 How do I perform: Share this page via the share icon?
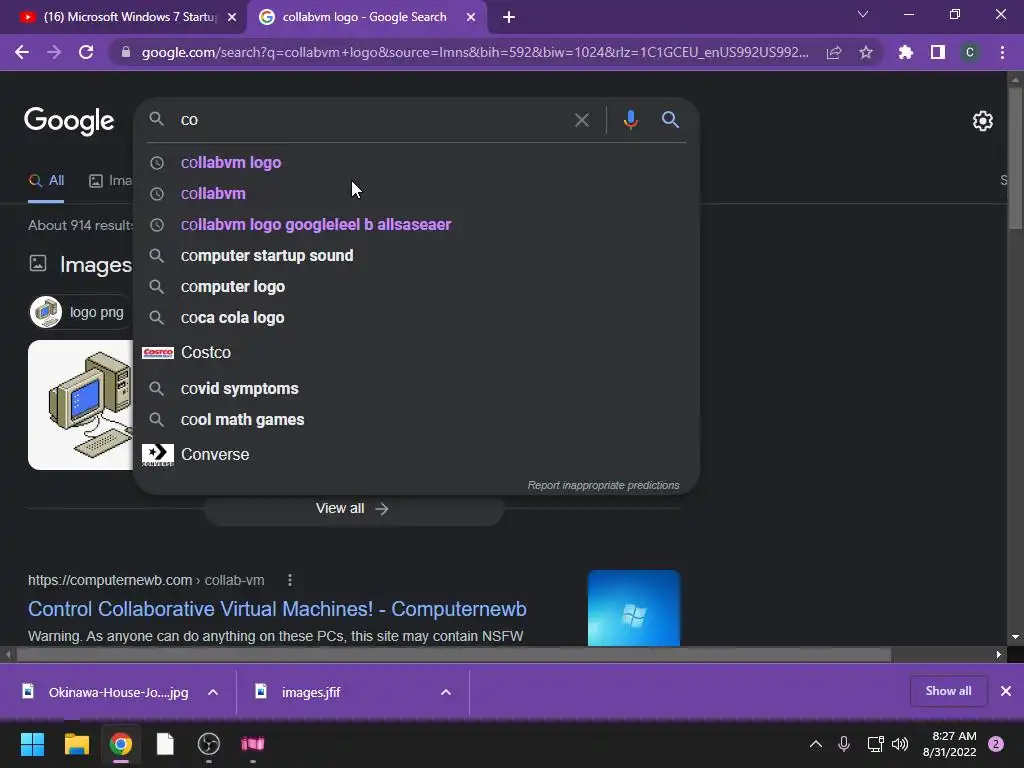(834, 52)
